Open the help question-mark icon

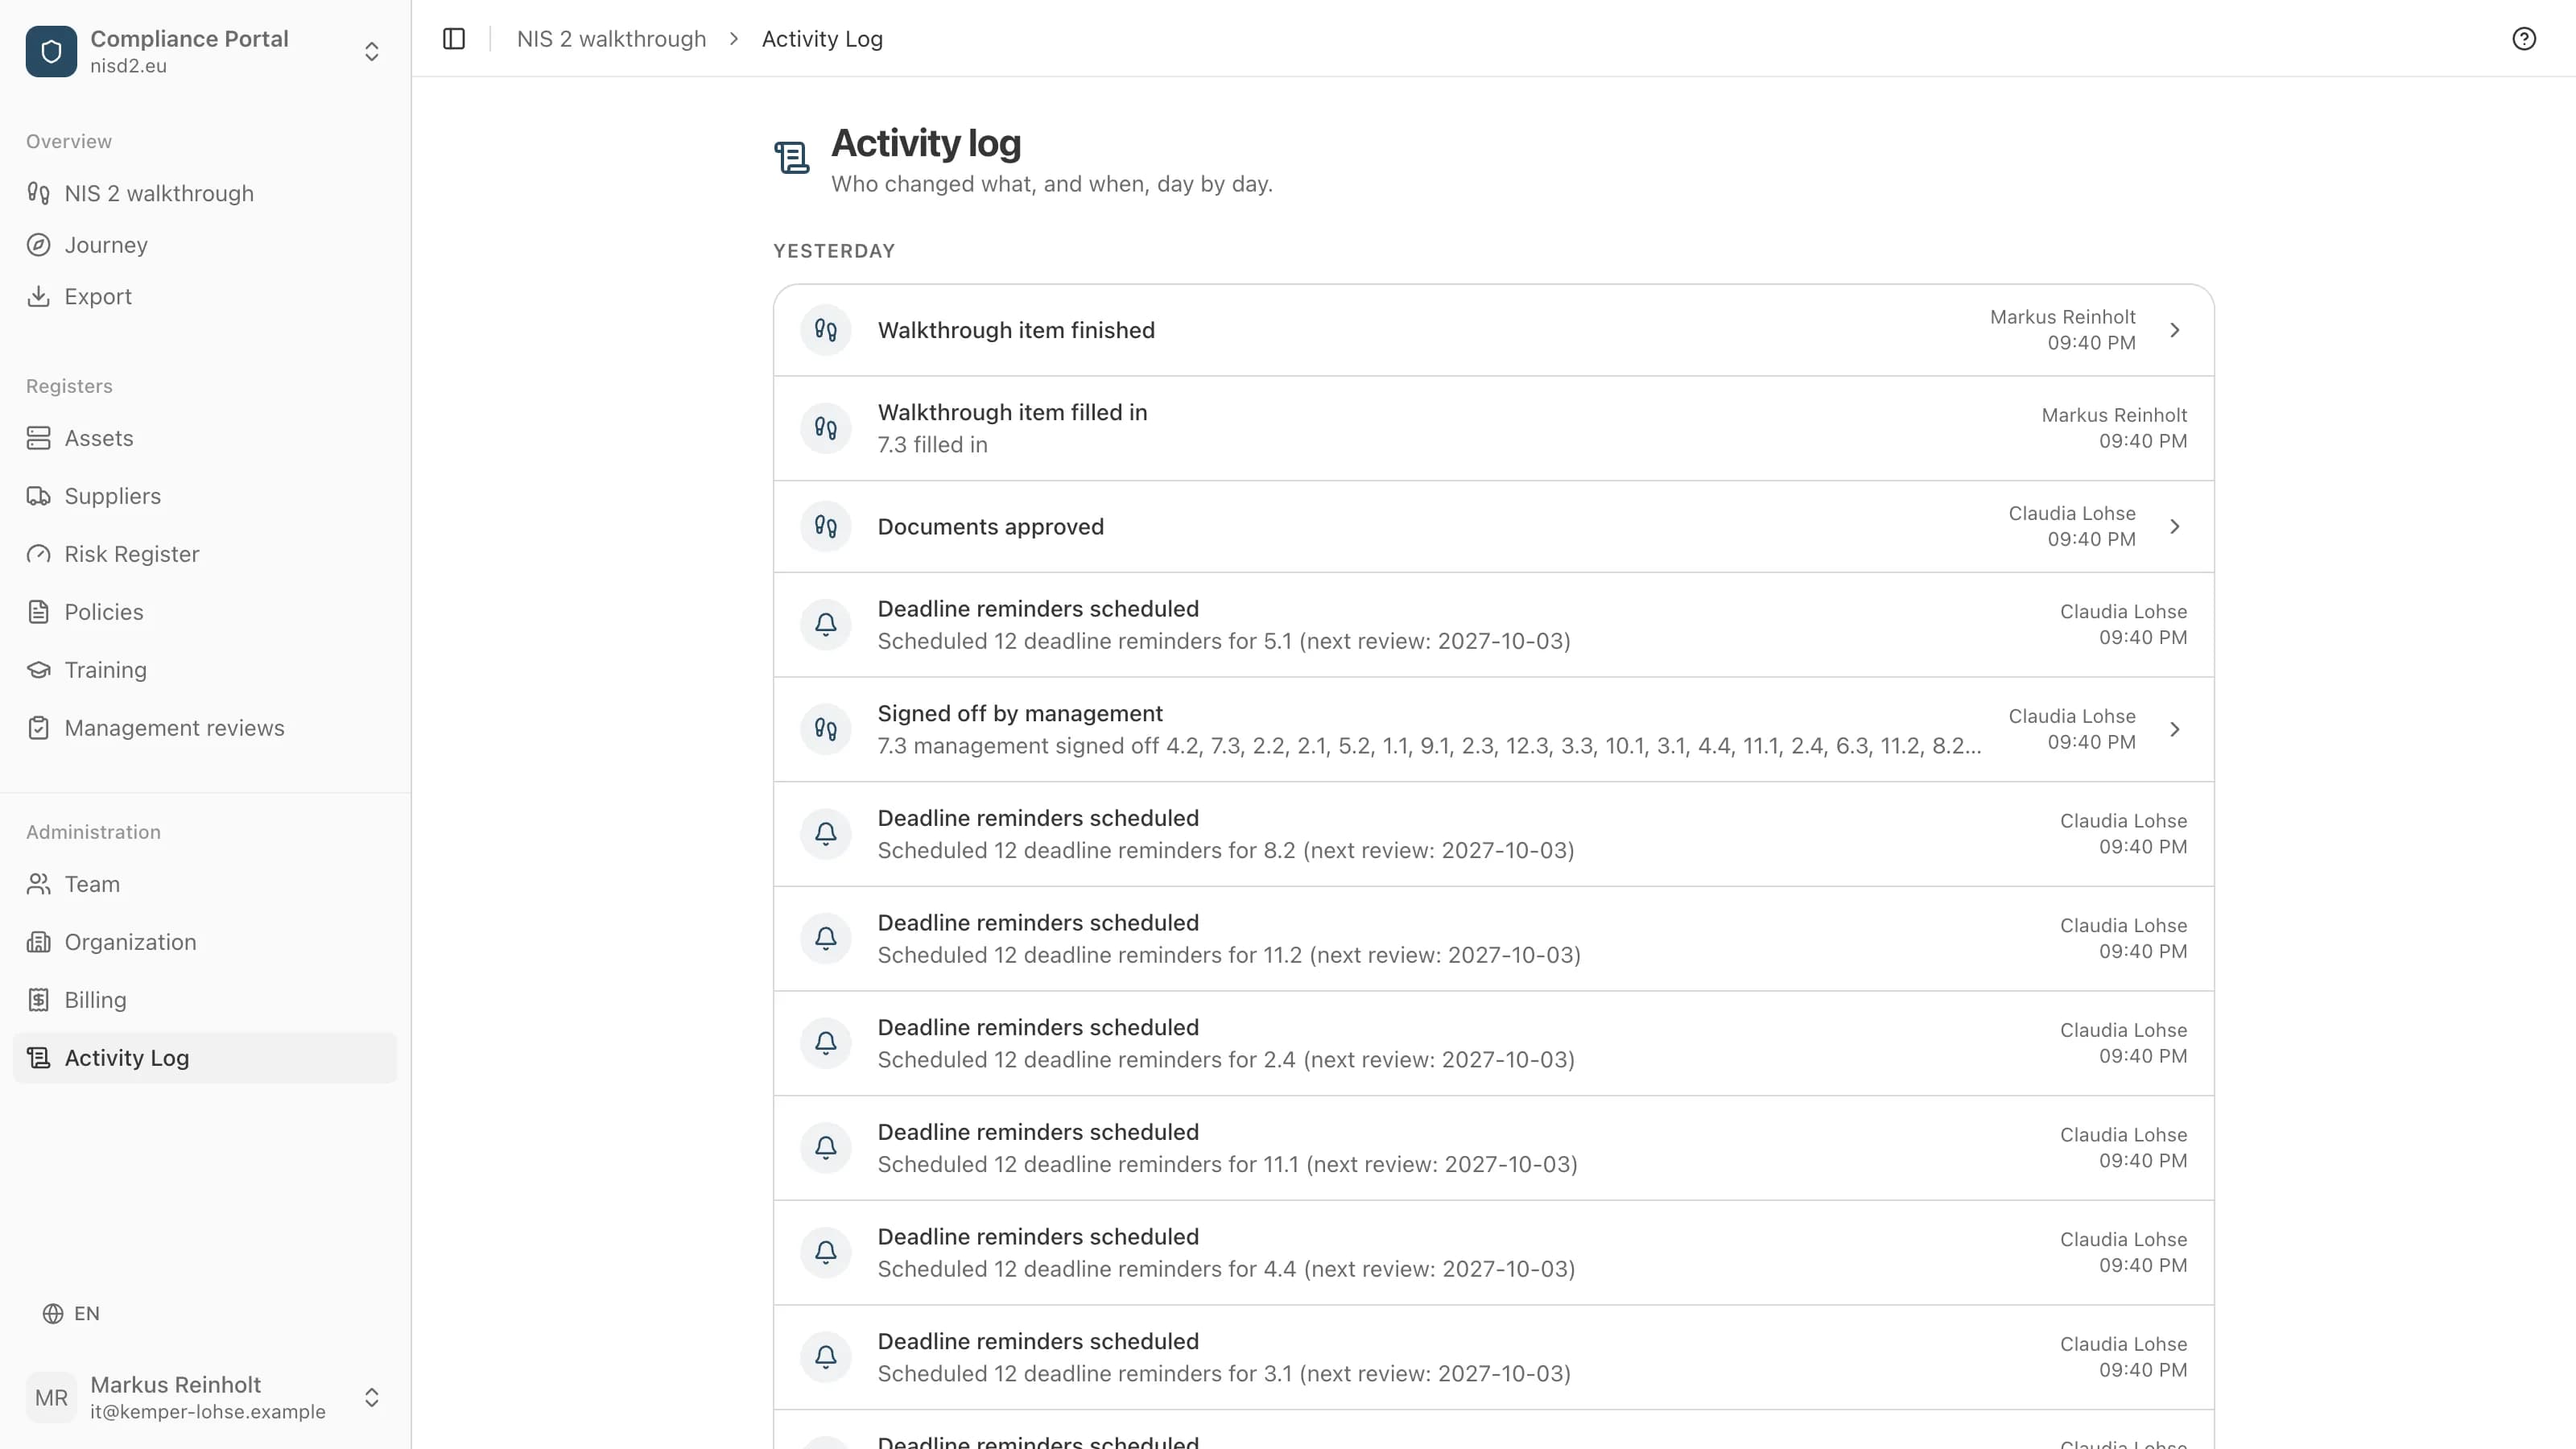coord(2524,39)
